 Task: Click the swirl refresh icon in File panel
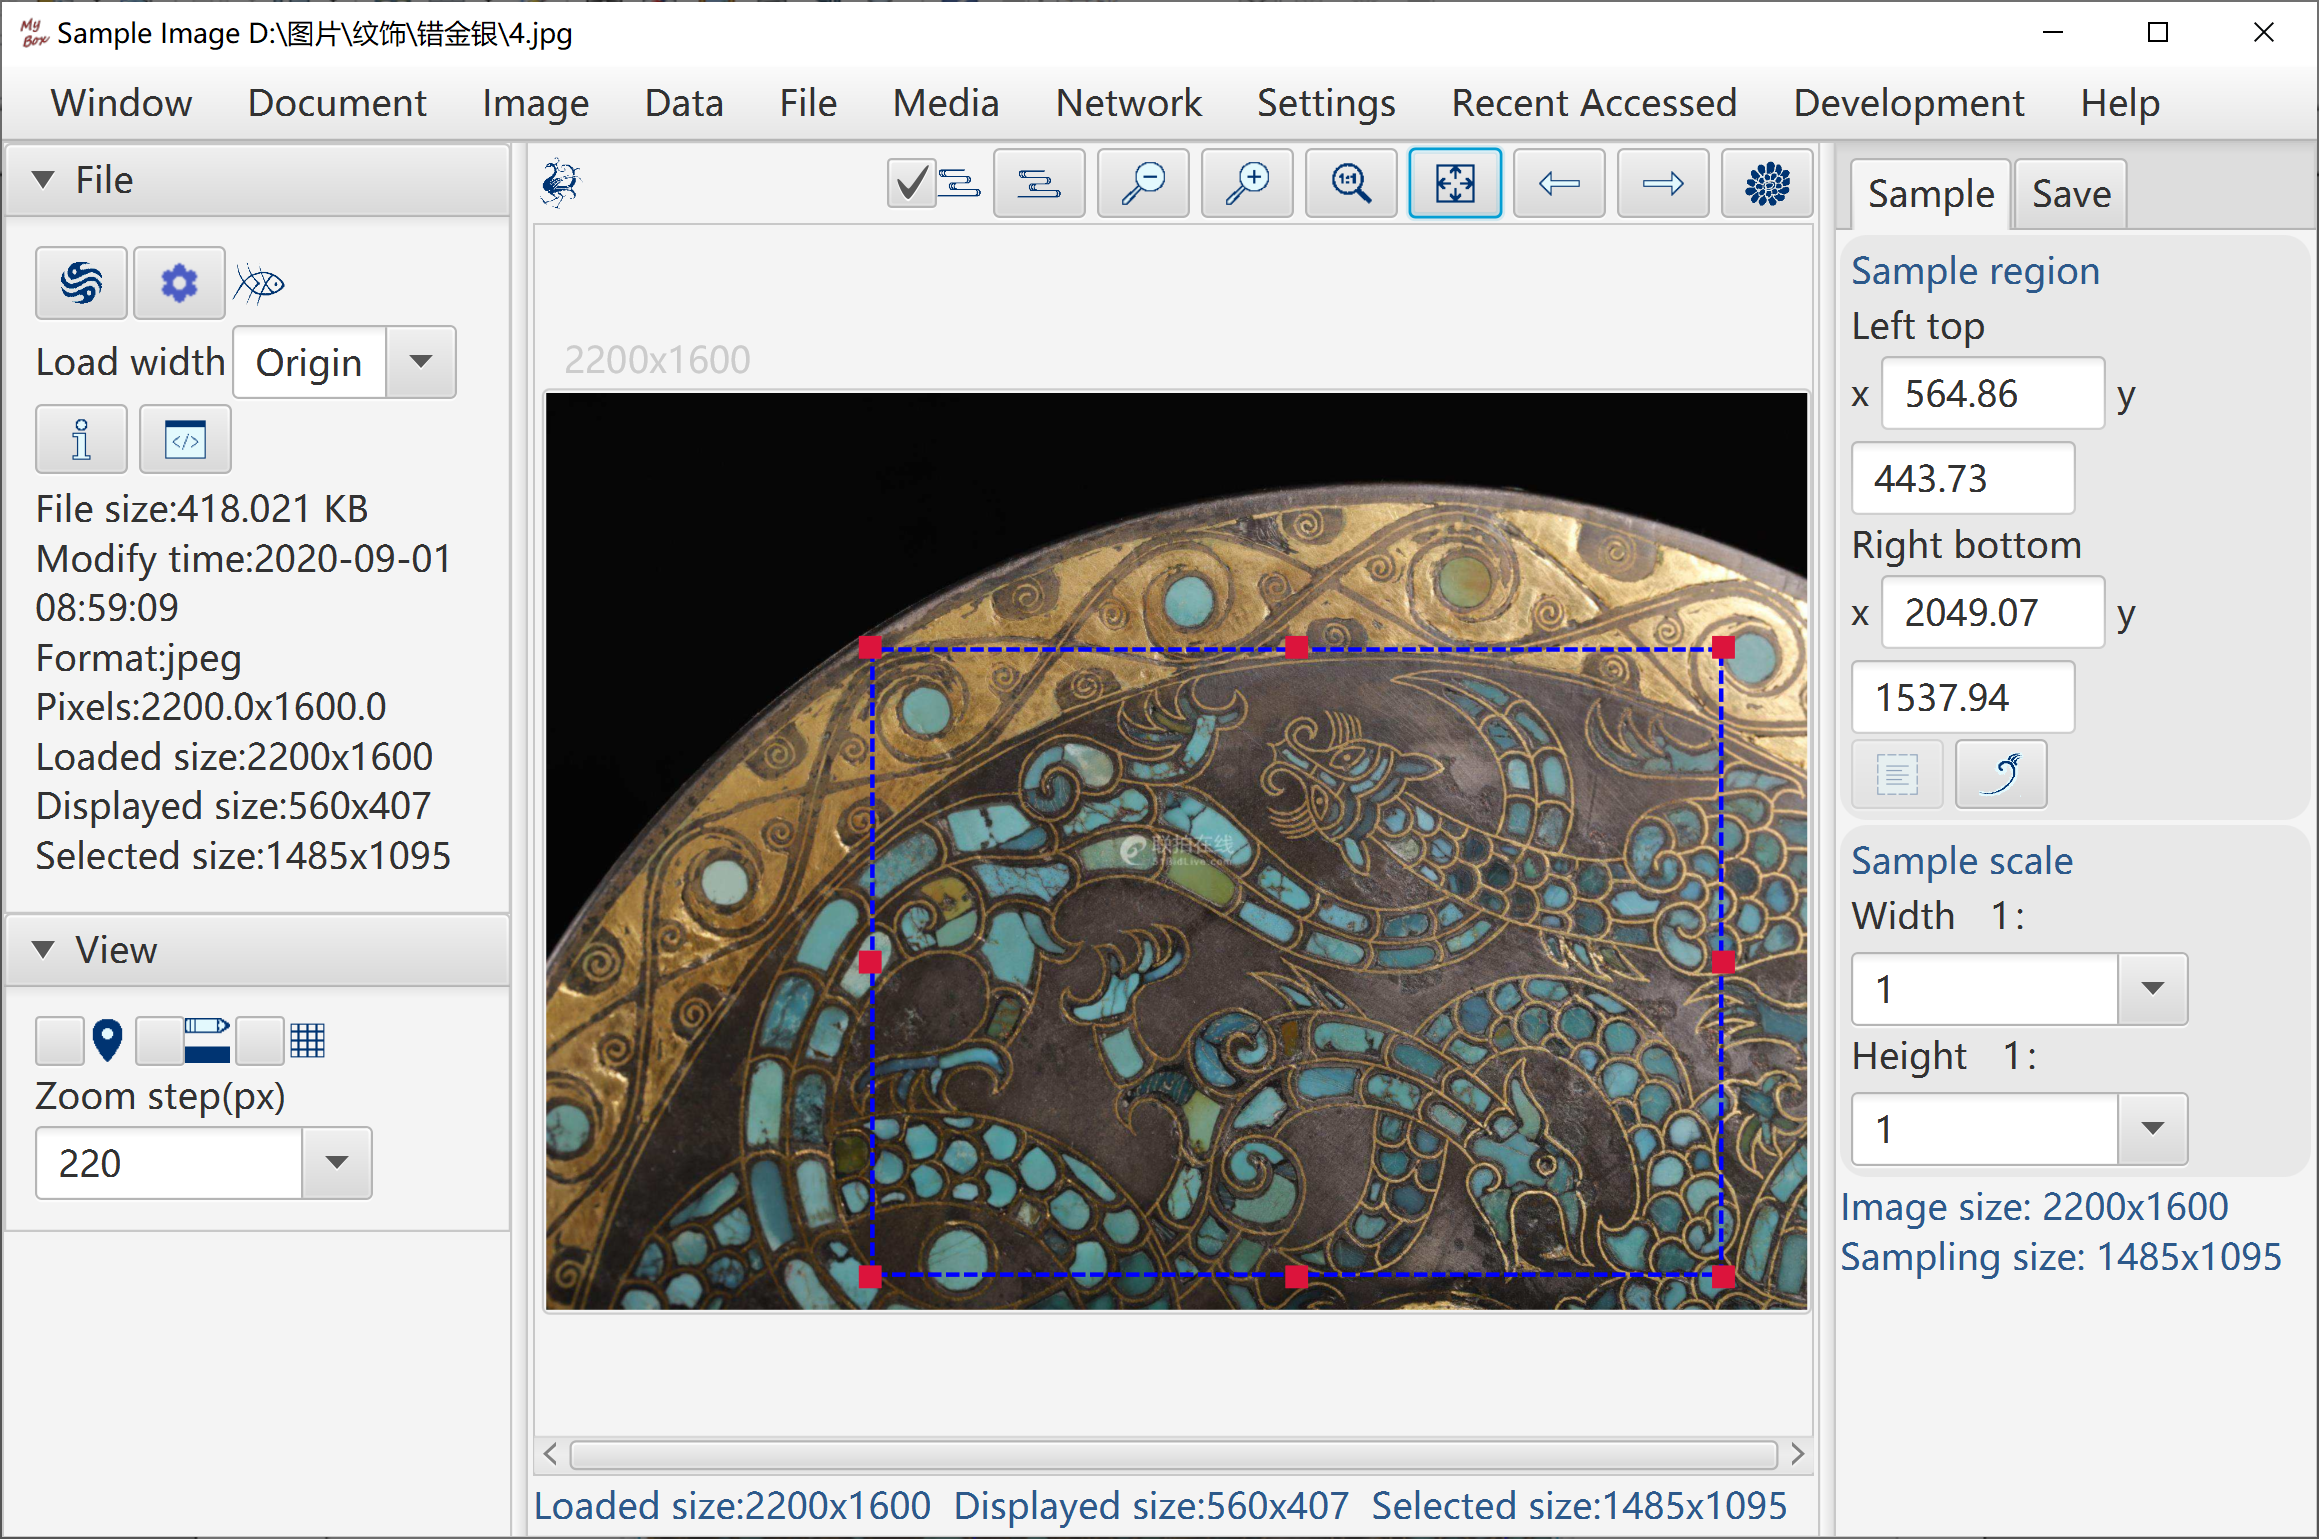pos(81,283)
